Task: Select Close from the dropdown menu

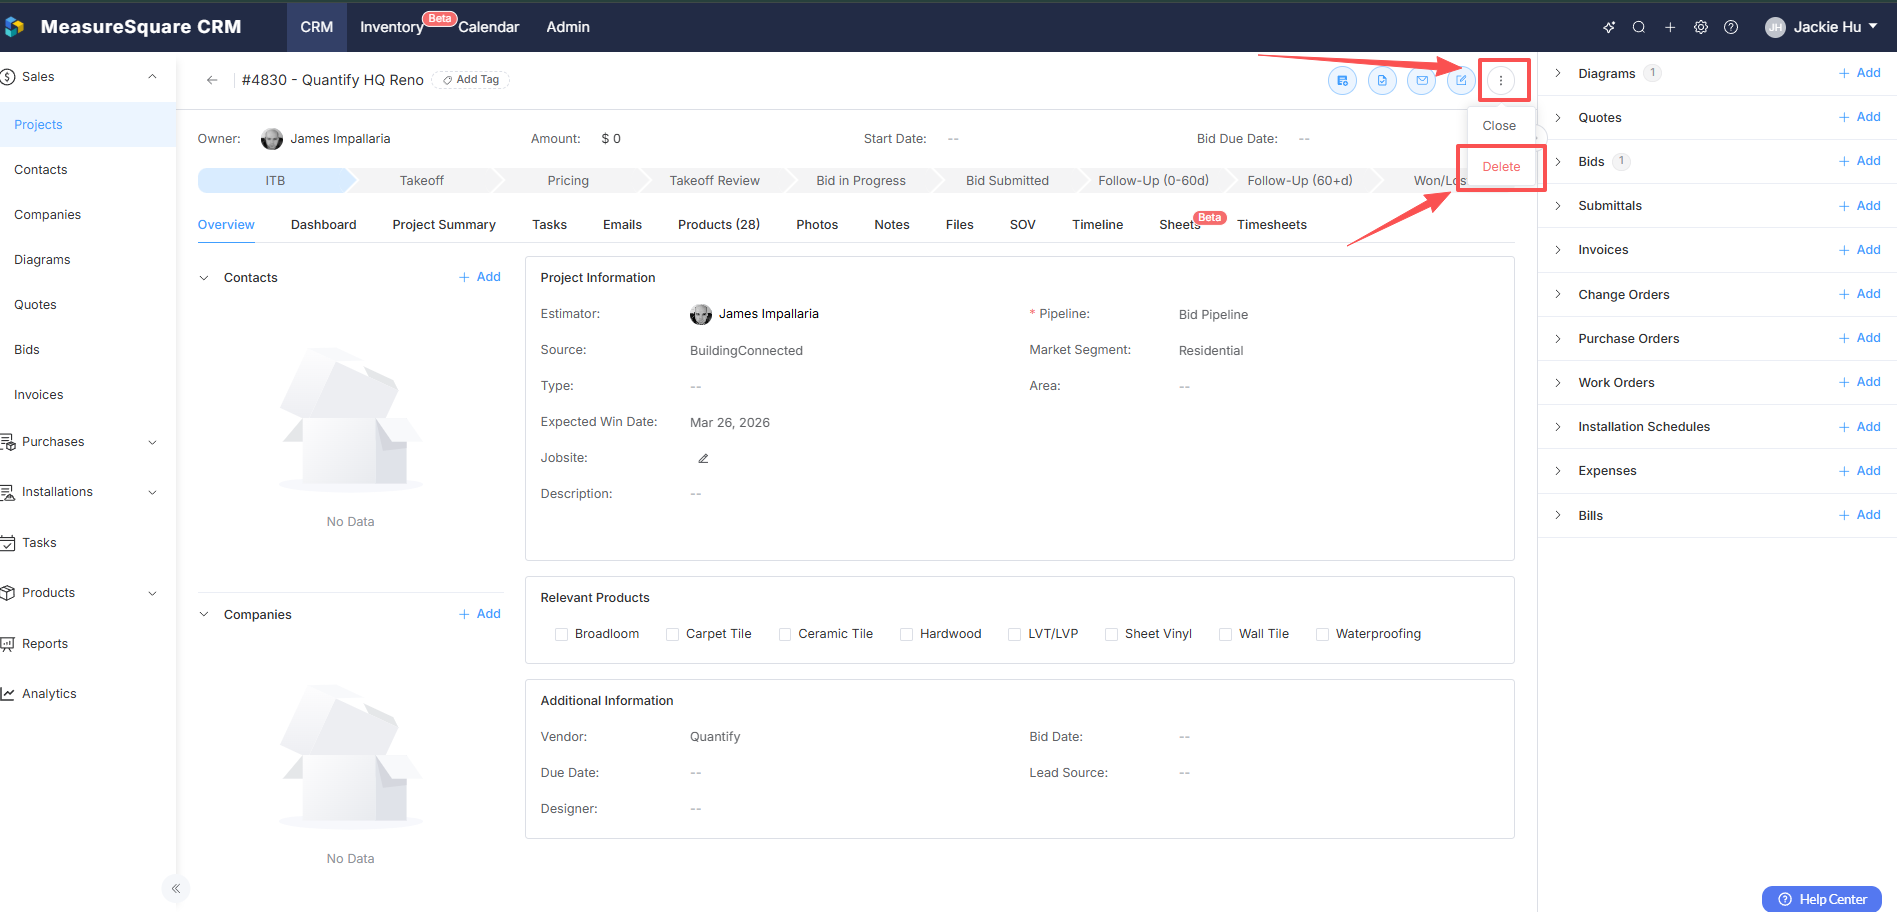Action: point(1499,126)
